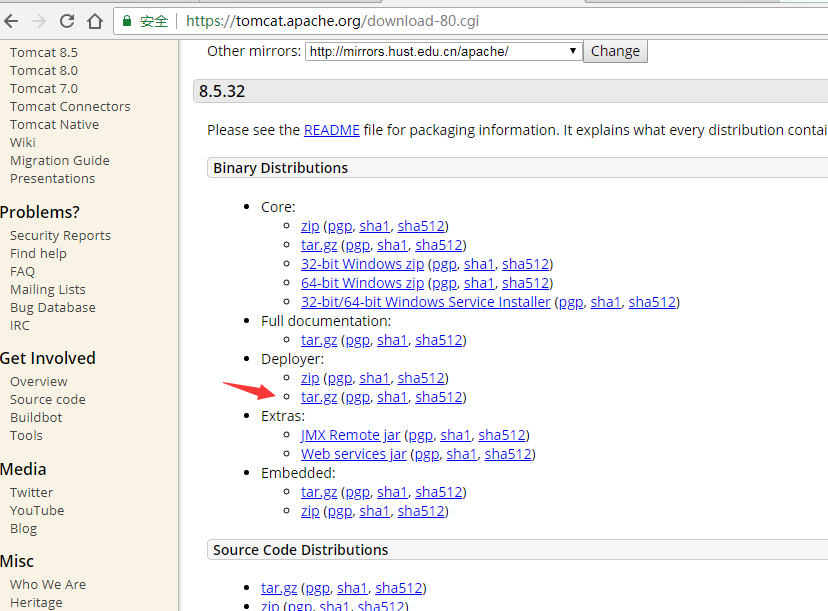Screen dimensions: 828x611
Task: Open Security Reports link
Action: 60,236
